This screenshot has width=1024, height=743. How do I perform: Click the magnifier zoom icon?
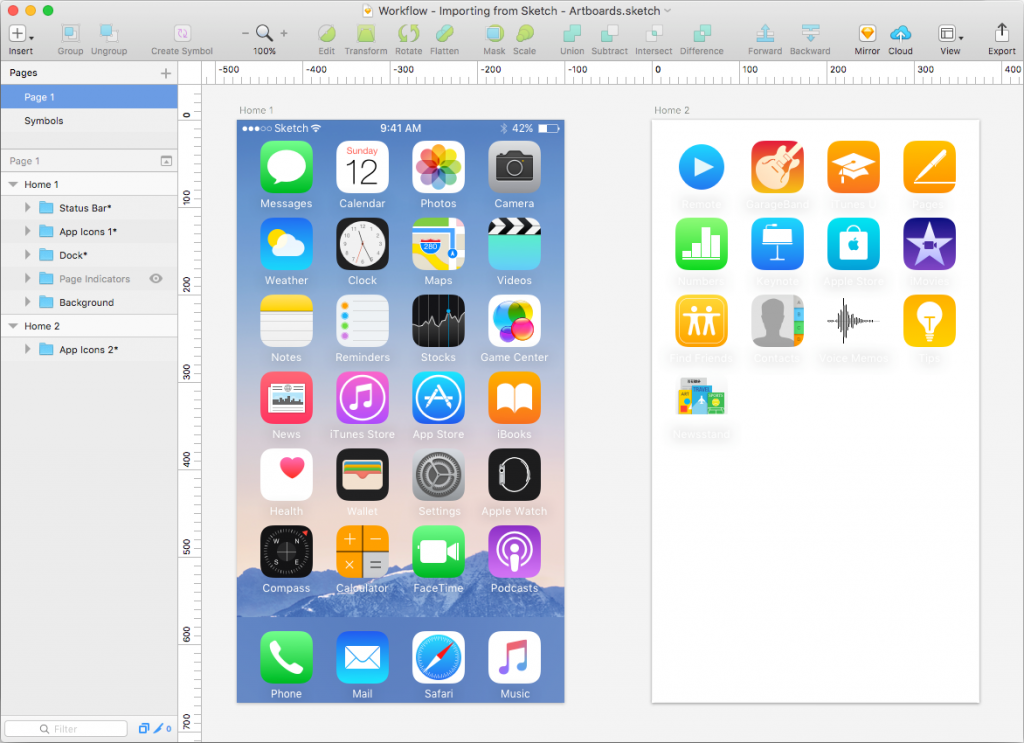[264, 33]
